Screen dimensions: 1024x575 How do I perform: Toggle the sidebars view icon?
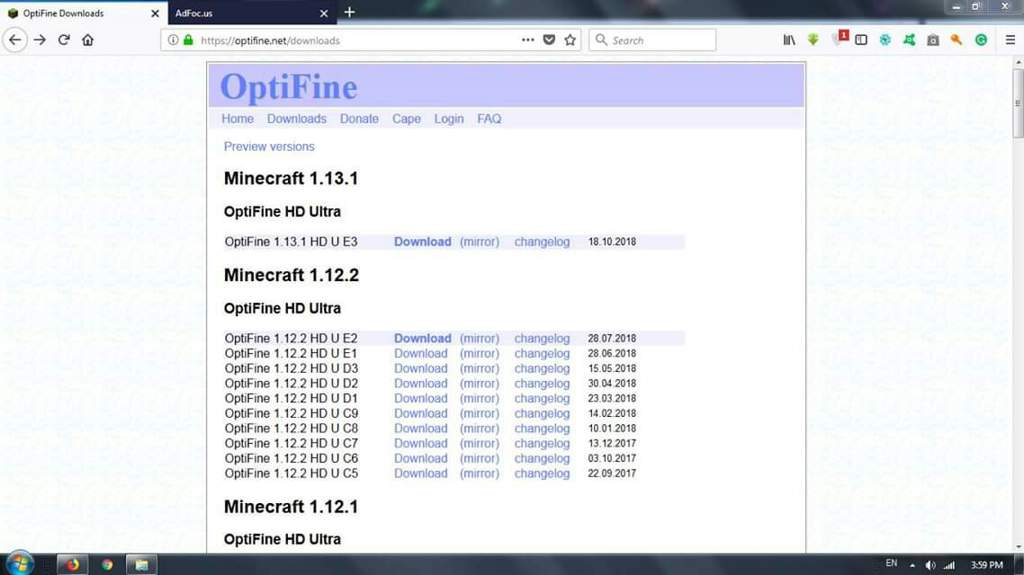861,40
